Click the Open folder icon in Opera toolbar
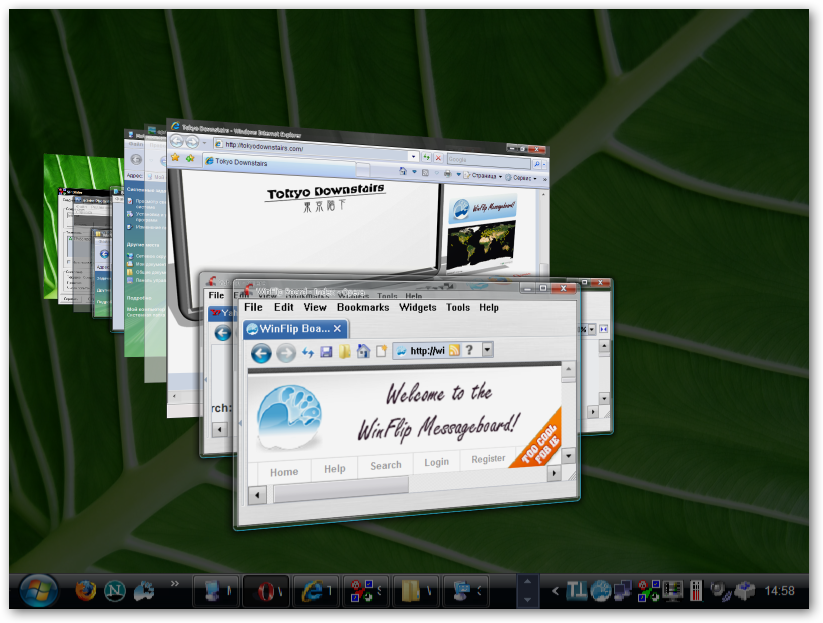The height and width of the screenshot is (623, 823). (344, 351)
